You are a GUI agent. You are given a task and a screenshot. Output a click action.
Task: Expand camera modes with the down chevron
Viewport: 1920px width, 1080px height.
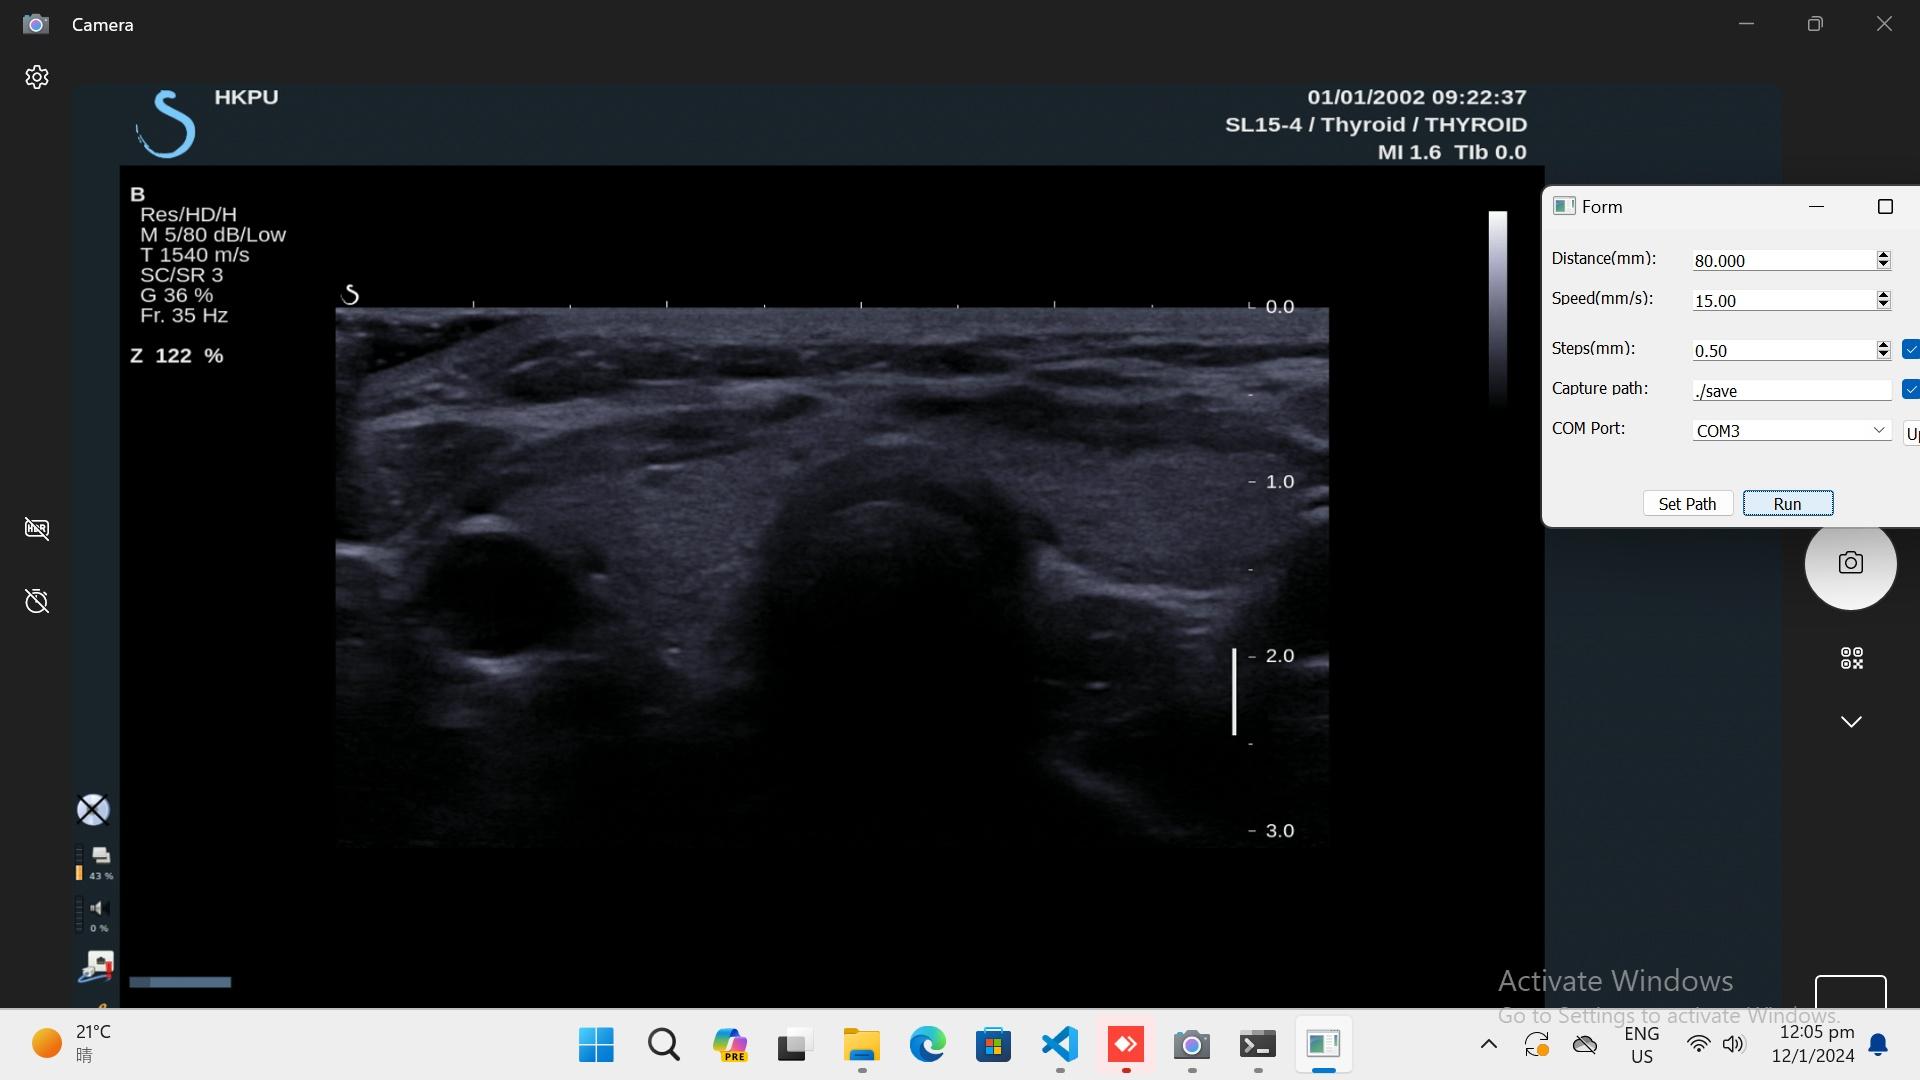[1851, 721]
